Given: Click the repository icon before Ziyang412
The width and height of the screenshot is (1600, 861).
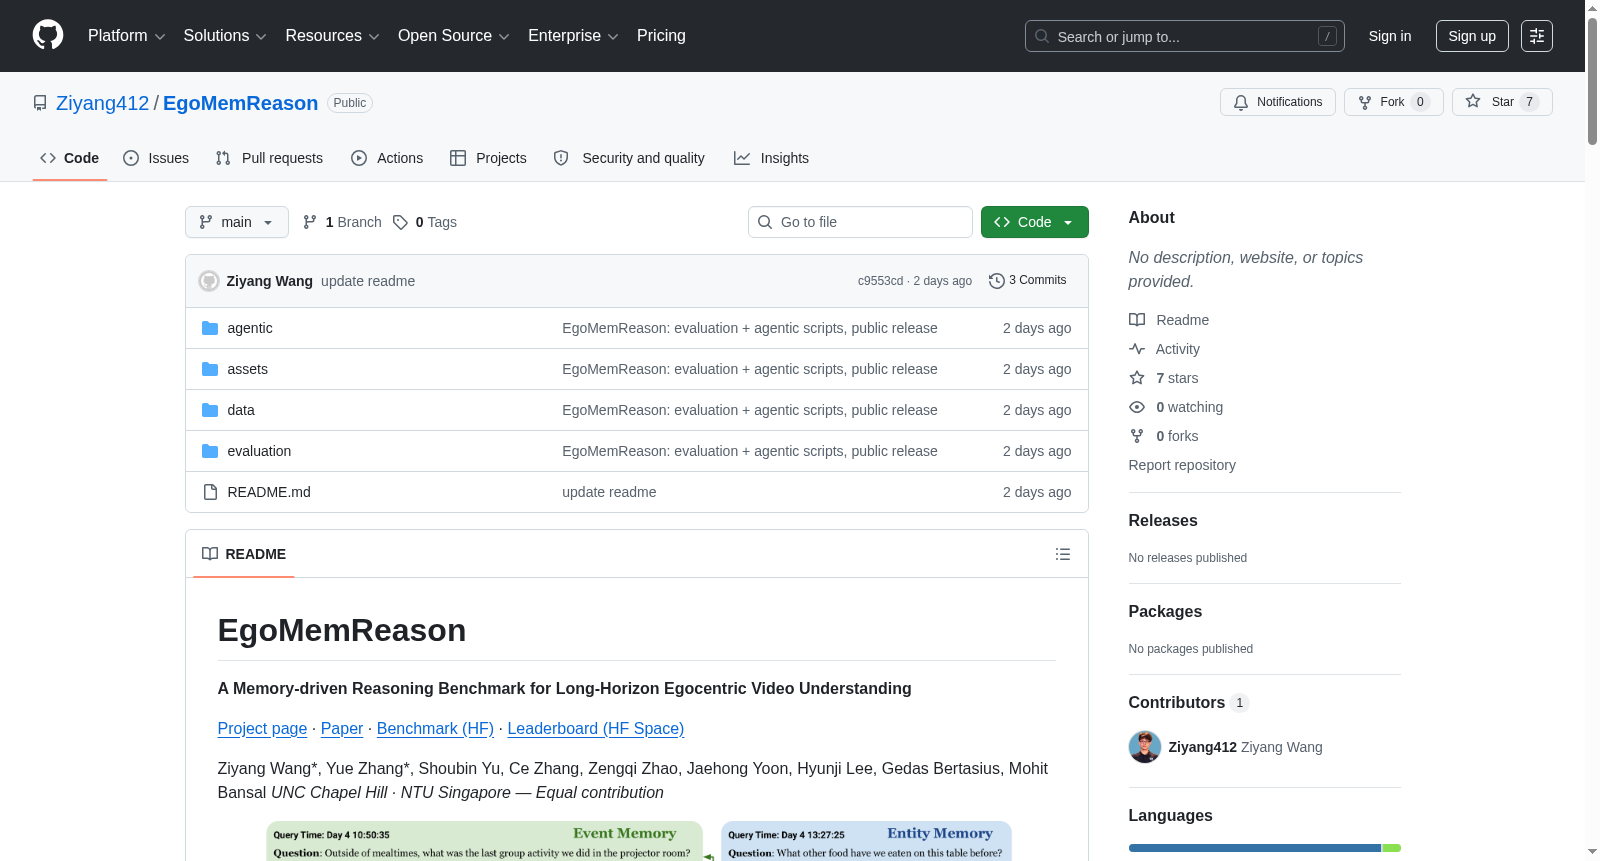Looking at the screenshot, I should point(40,103).
